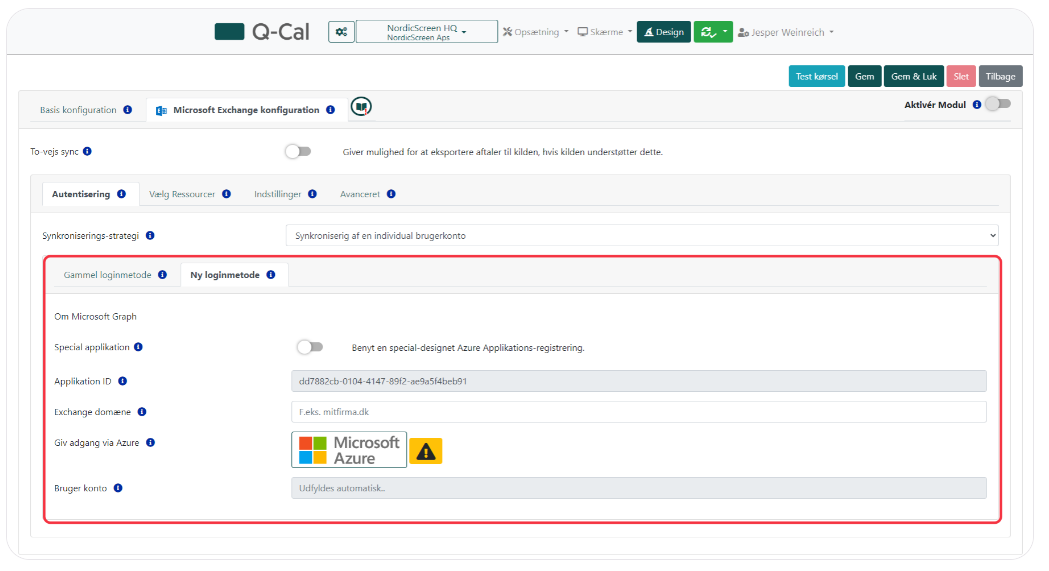
Task: Click info icon next to Ny loginmetode
Action: (271, 275)
